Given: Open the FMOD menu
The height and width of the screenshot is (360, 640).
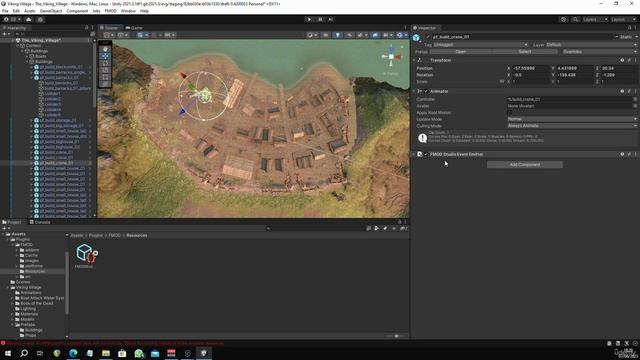Looking at the screenshot, I should (x=110, y=11).
